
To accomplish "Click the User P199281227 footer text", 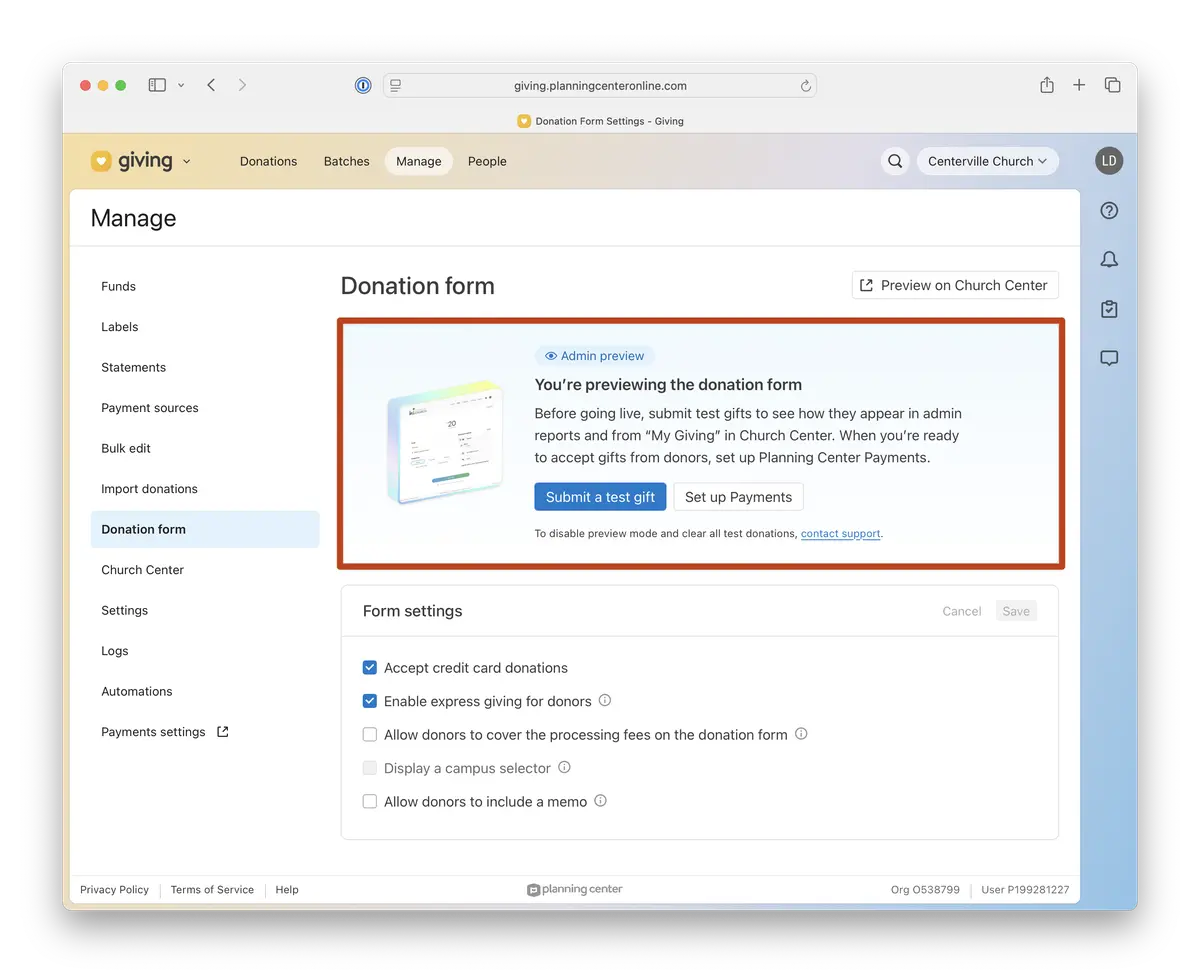I will click(x=1025, y=890).
